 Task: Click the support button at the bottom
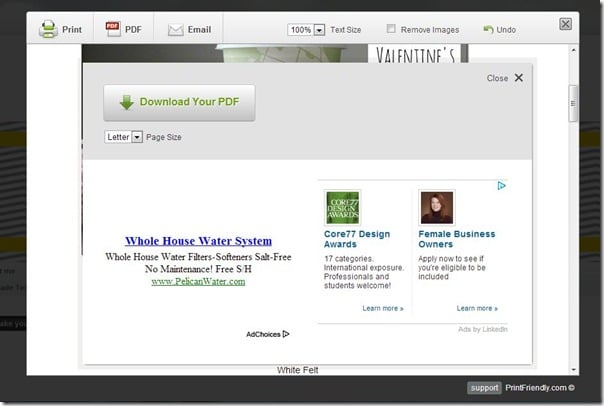[484, 388]
